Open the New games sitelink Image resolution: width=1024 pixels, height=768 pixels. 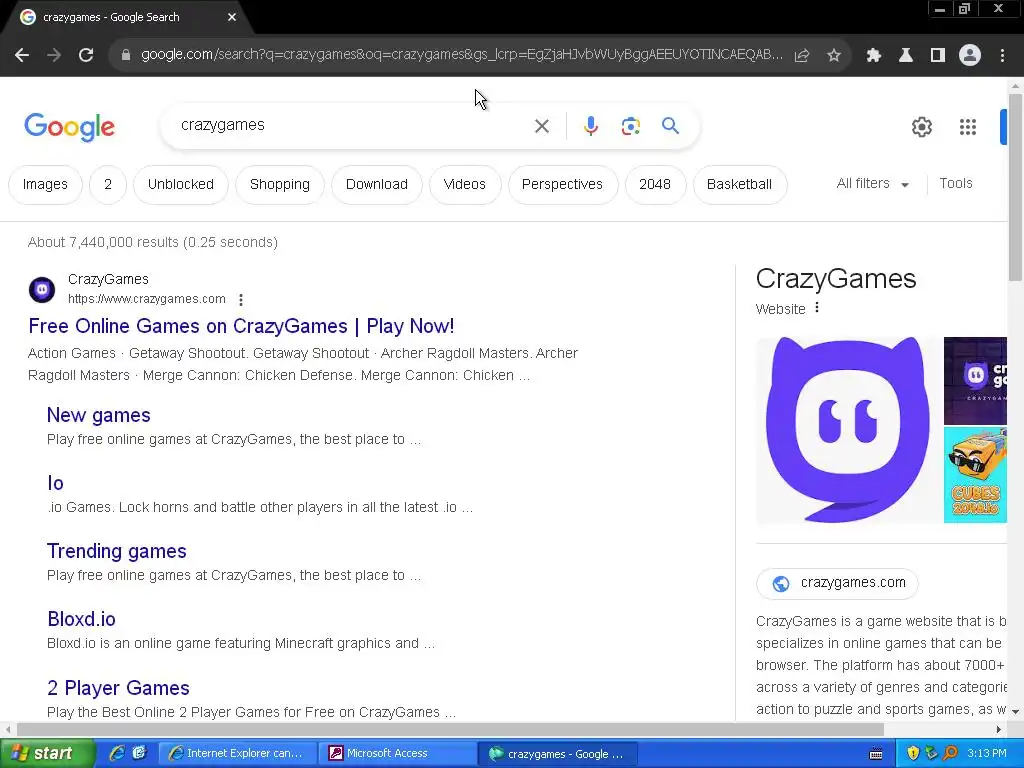(x=99, y=415)
